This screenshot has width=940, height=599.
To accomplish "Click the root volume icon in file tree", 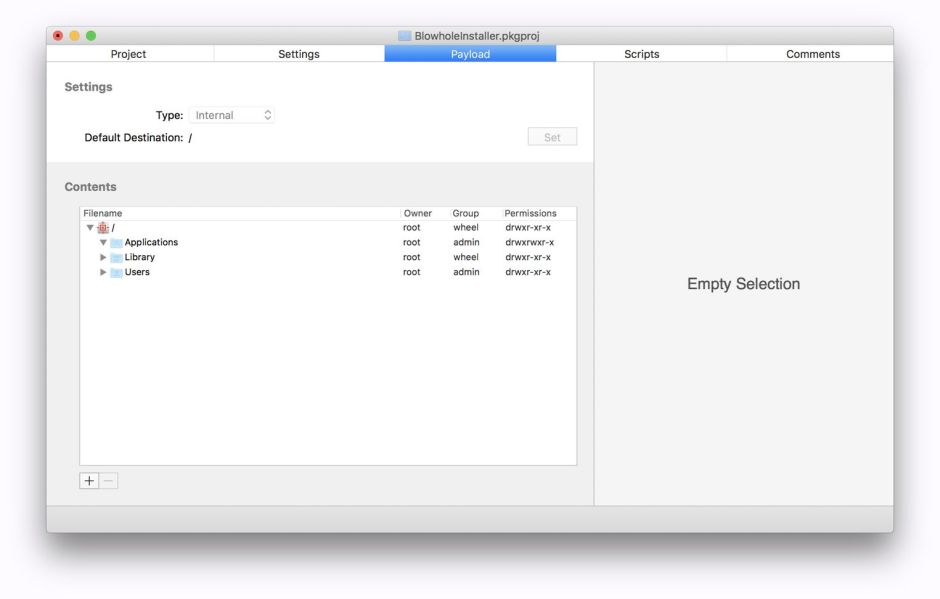I will [x=103, y=228].
